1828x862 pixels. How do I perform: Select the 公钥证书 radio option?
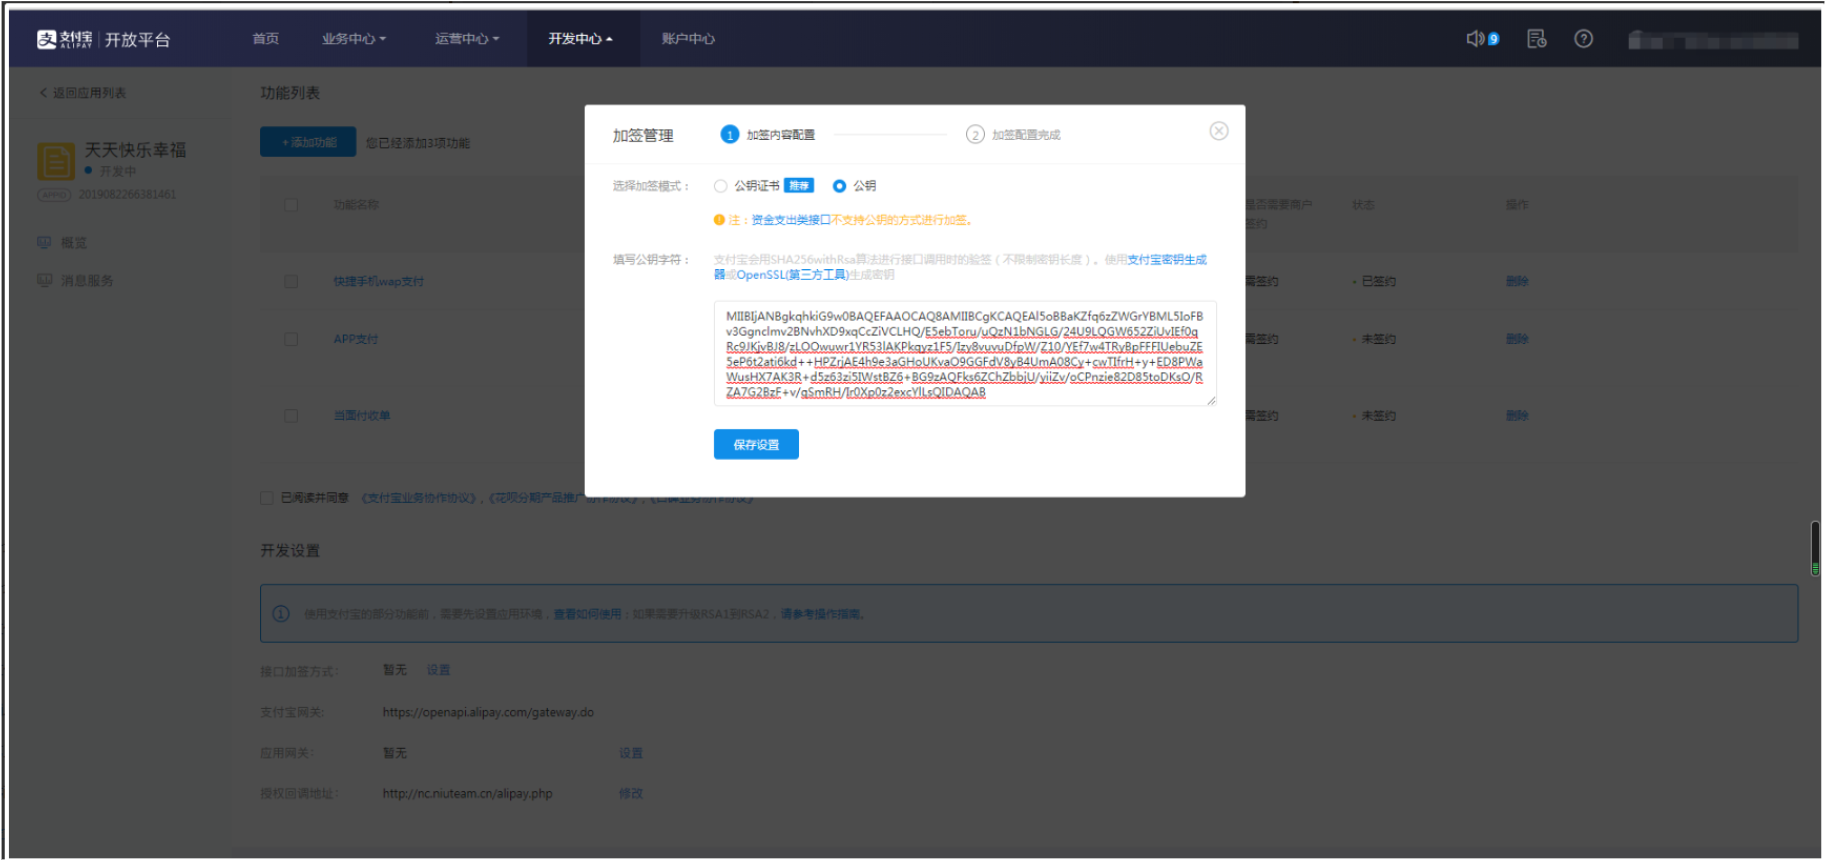coord(721,186)
